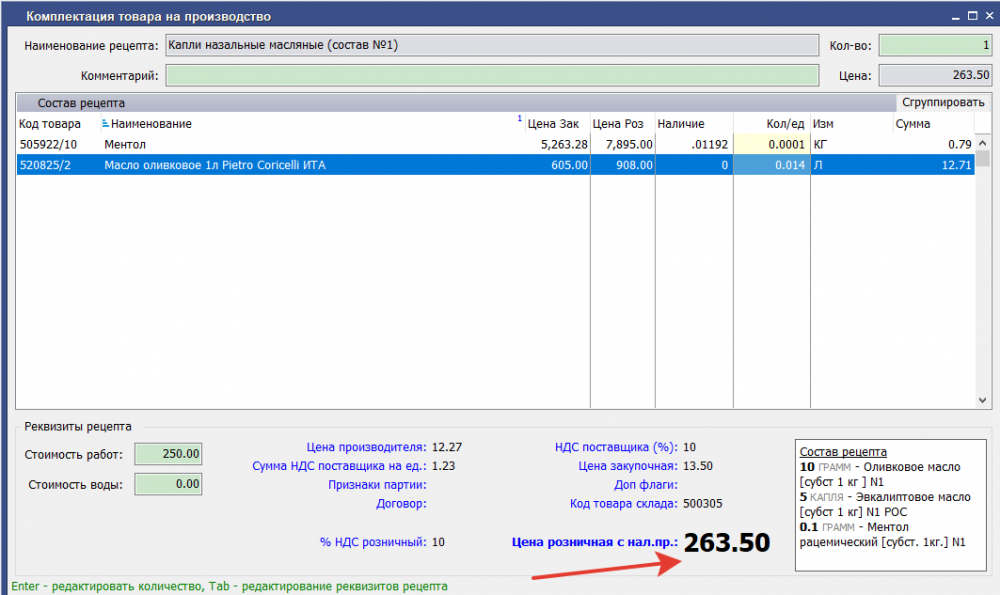The height and width of the screenshot is (595, 1000).
Task: Click the Сумма НДС поставщика value 1.23
Action: click(x=443, y=466)
